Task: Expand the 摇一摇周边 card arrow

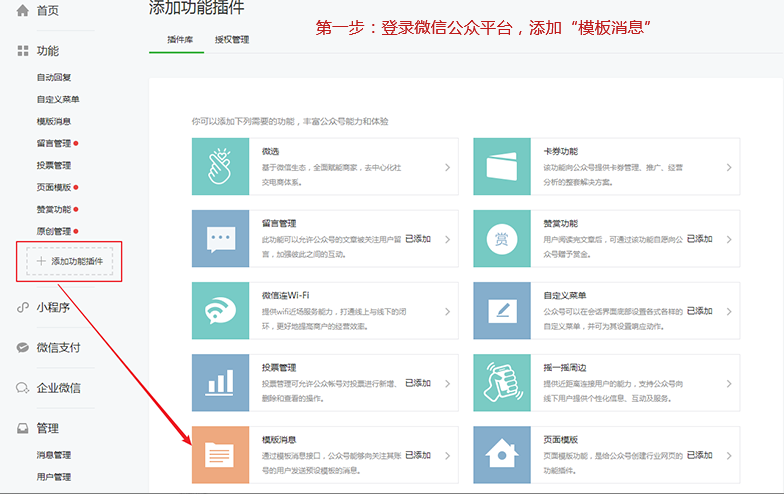Action: click(729, 384)
